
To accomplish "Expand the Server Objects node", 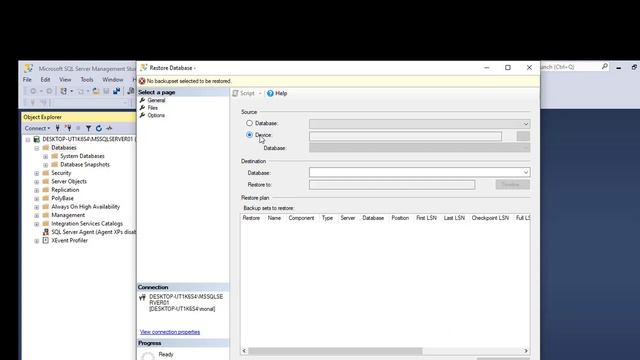I will [37, 182].
